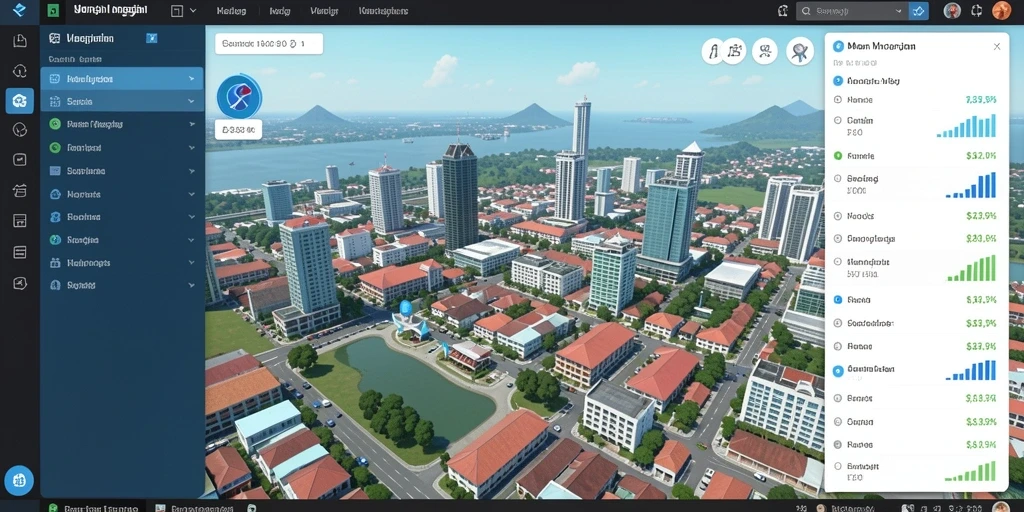Open the first user avatar in top bar
Viewport: 1024px width, 512px height.
pos(952,10)
